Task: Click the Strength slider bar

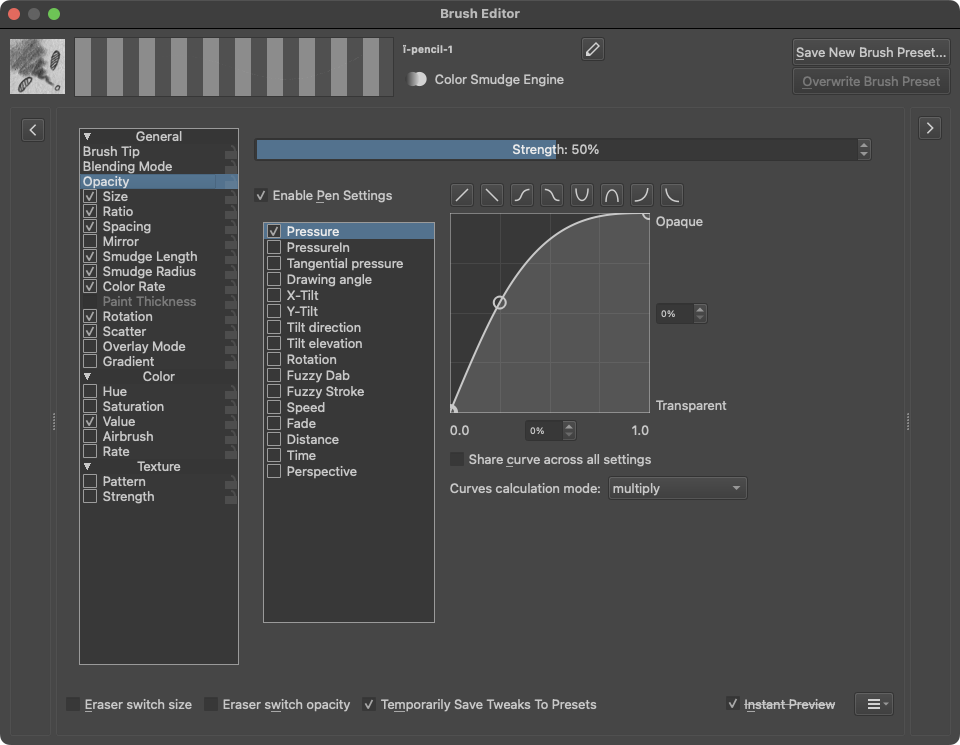Action: pos(555,150)
